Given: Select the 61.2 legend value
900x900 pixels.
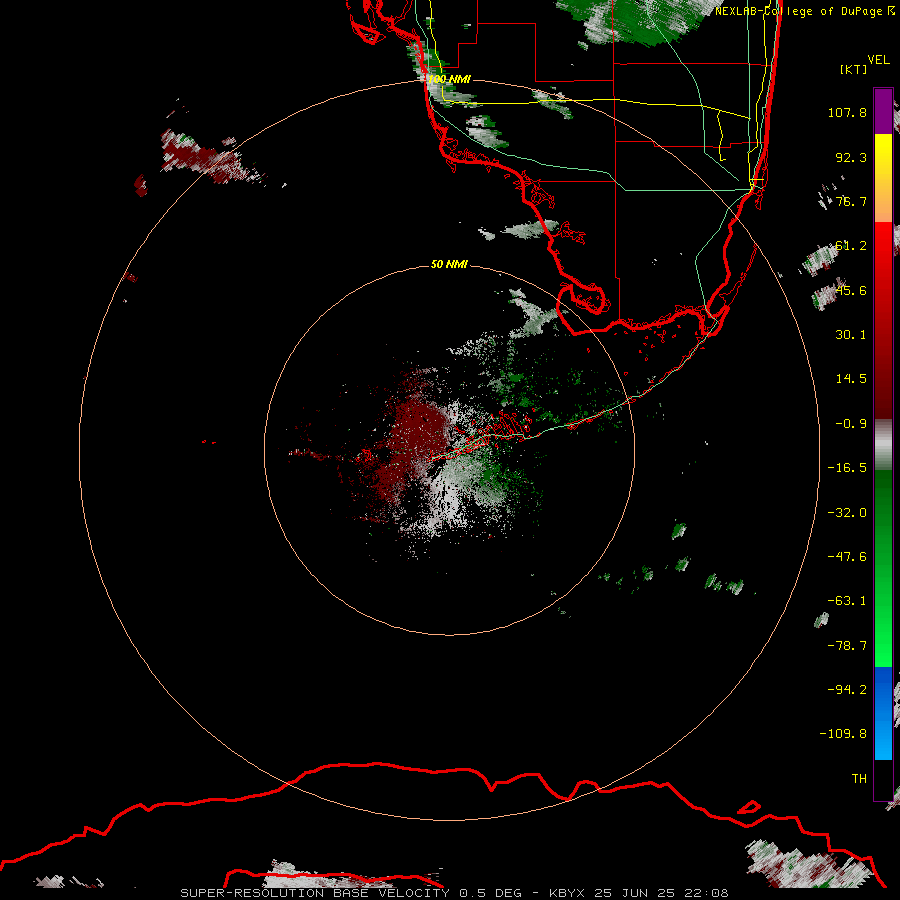Looking at the screenshot, I should pos(851,246).
